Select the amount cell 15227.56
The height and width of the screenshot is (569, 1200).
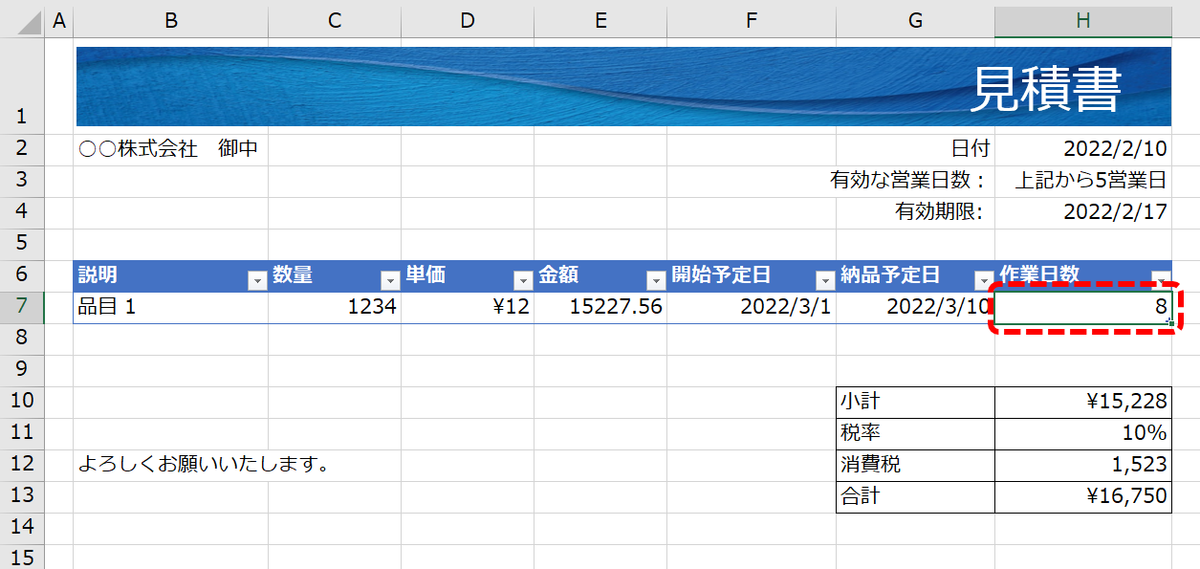click(x=601, y=307)
